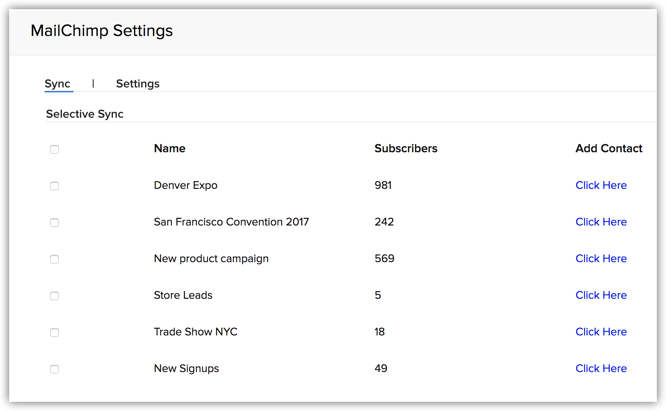Select the New Signups list name
Image resolution: width=666 pixels, height=411 pixels.
click(186, 369)
